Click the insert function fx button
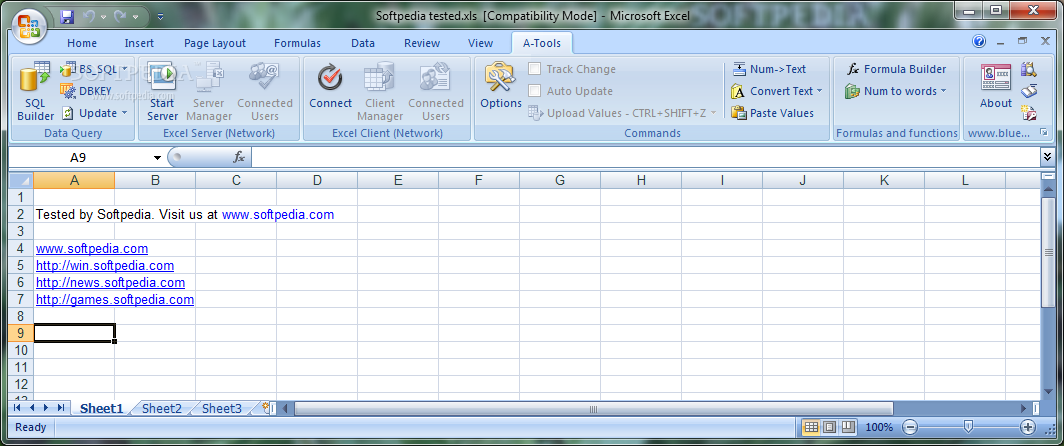 (239, 157)
